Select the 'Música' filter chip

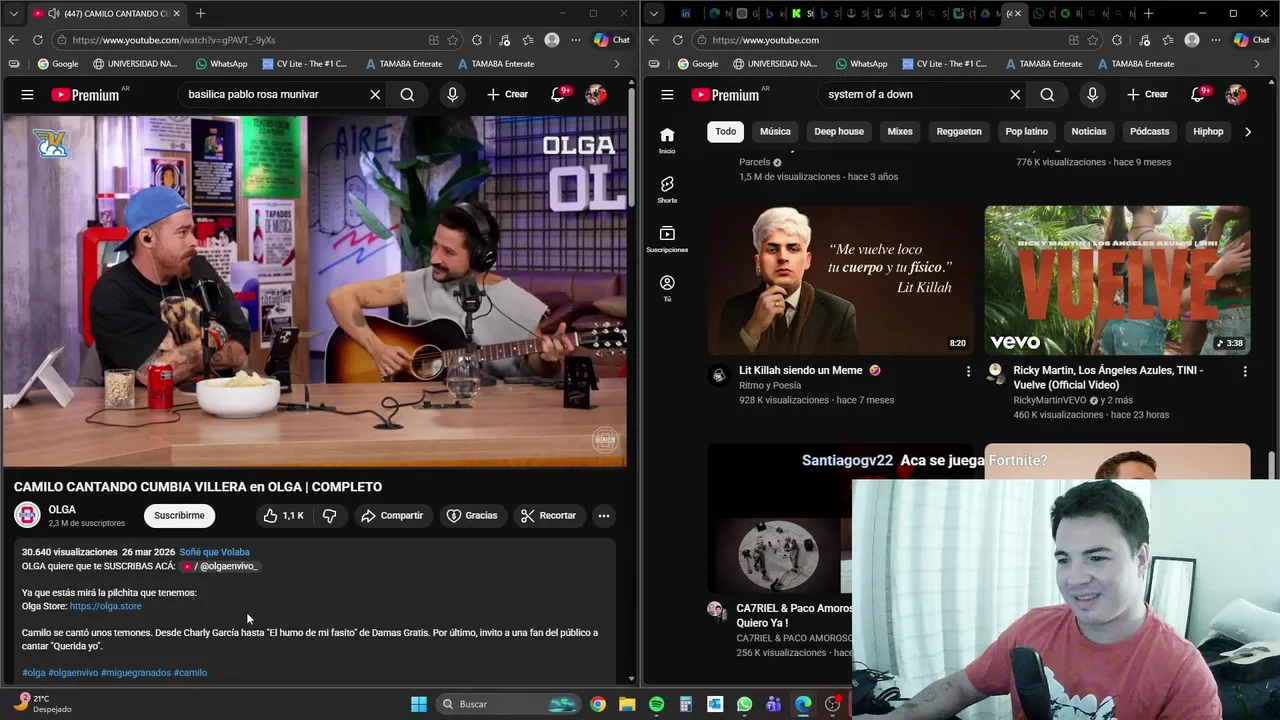click(775, 131)
